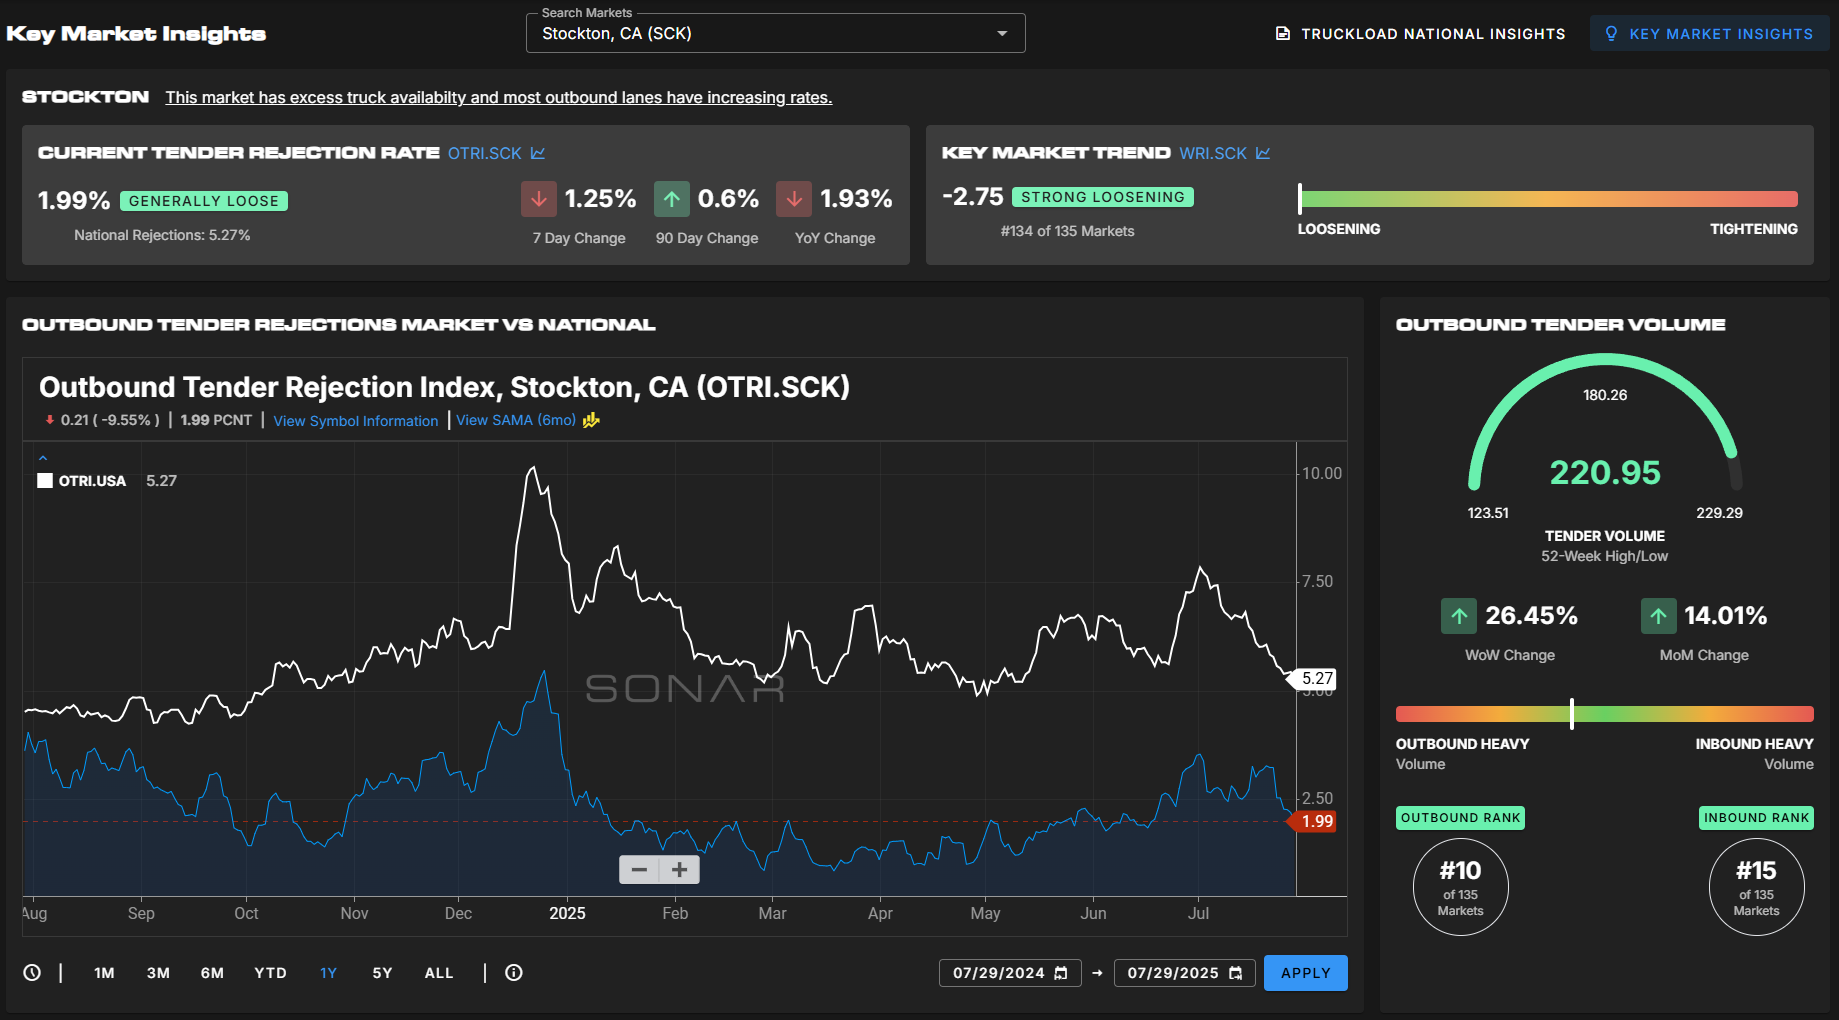Click the Key Market Insights lightbulb icon
The image size is (1839, 1020).
1611,34
